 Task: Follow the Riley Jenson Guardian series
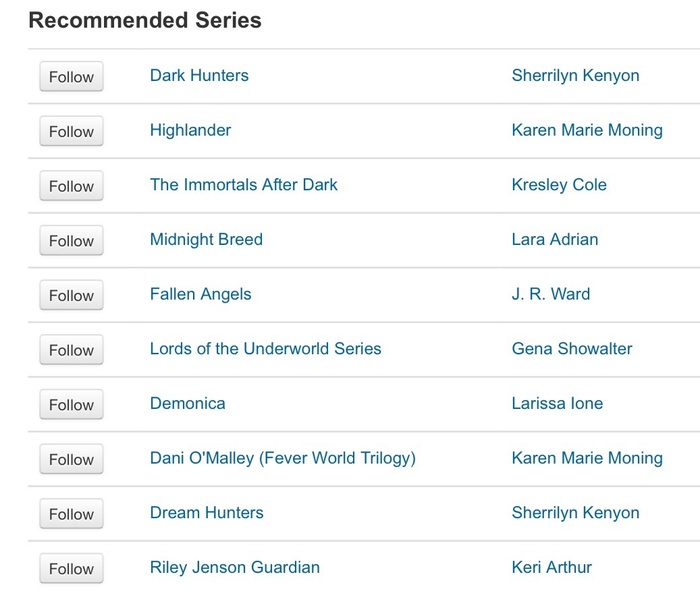click(71, 568)
